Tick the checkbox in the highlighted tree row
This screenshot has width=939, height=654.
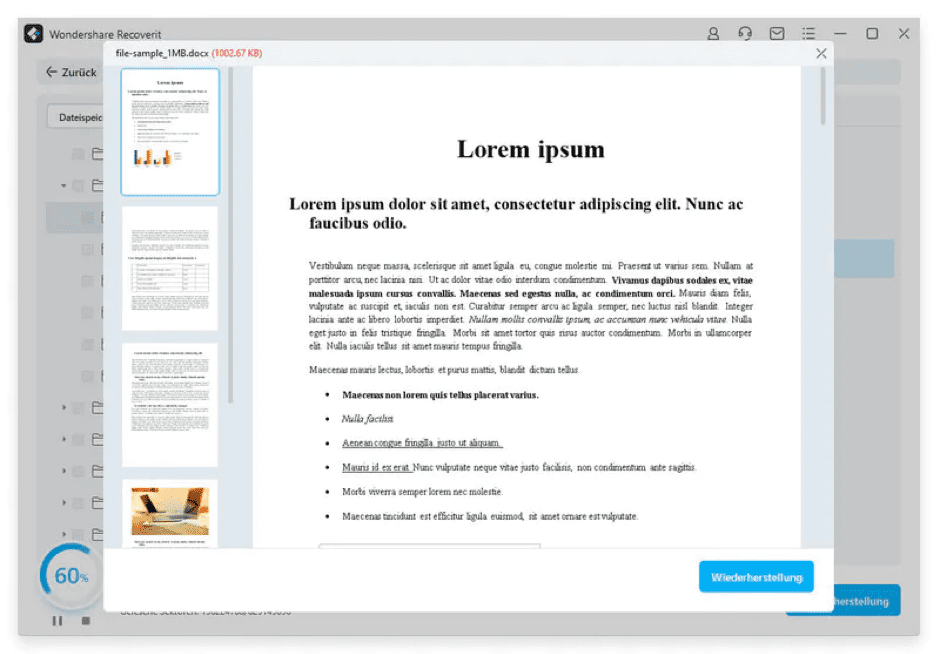[87, 217]
